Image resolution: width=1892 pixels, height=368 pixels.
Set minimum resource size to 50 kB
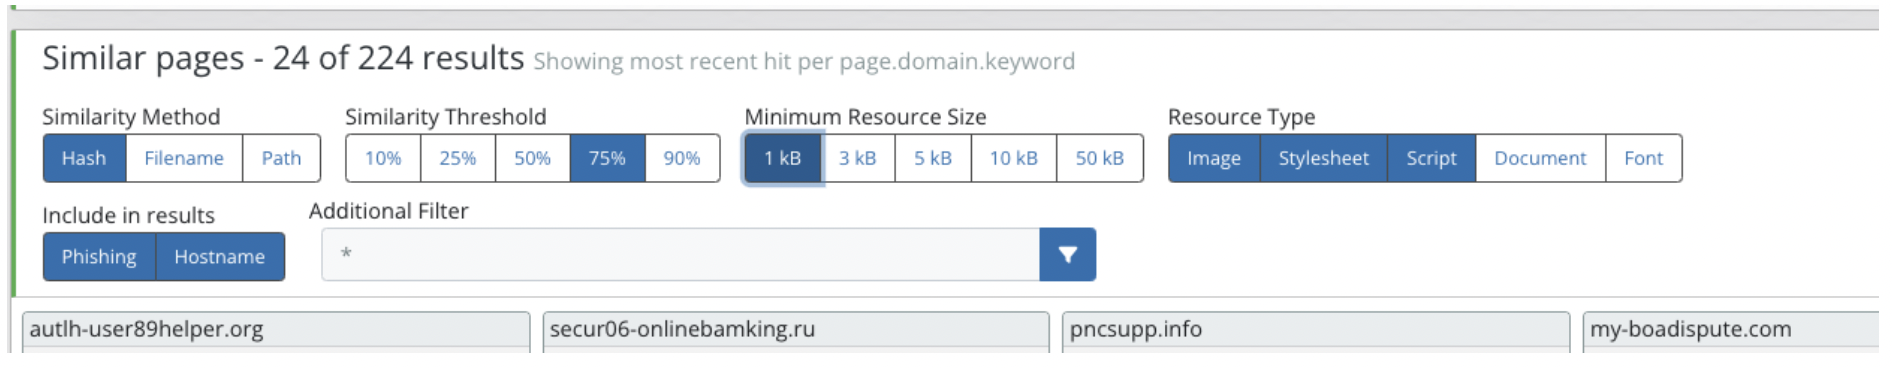point(1100,158)
